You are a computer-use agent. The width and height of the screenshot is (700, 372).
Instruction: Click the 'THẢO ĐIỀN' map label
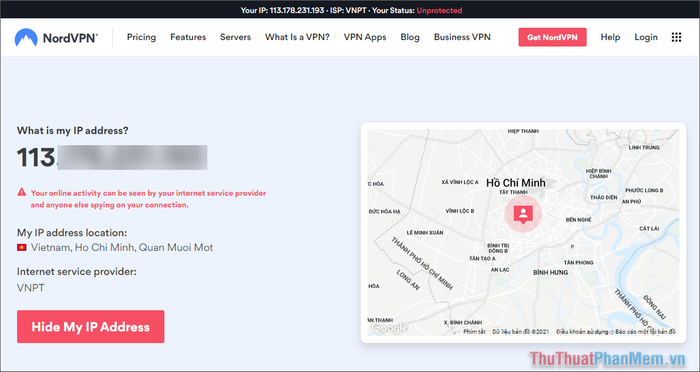click(x=604, y=197)
